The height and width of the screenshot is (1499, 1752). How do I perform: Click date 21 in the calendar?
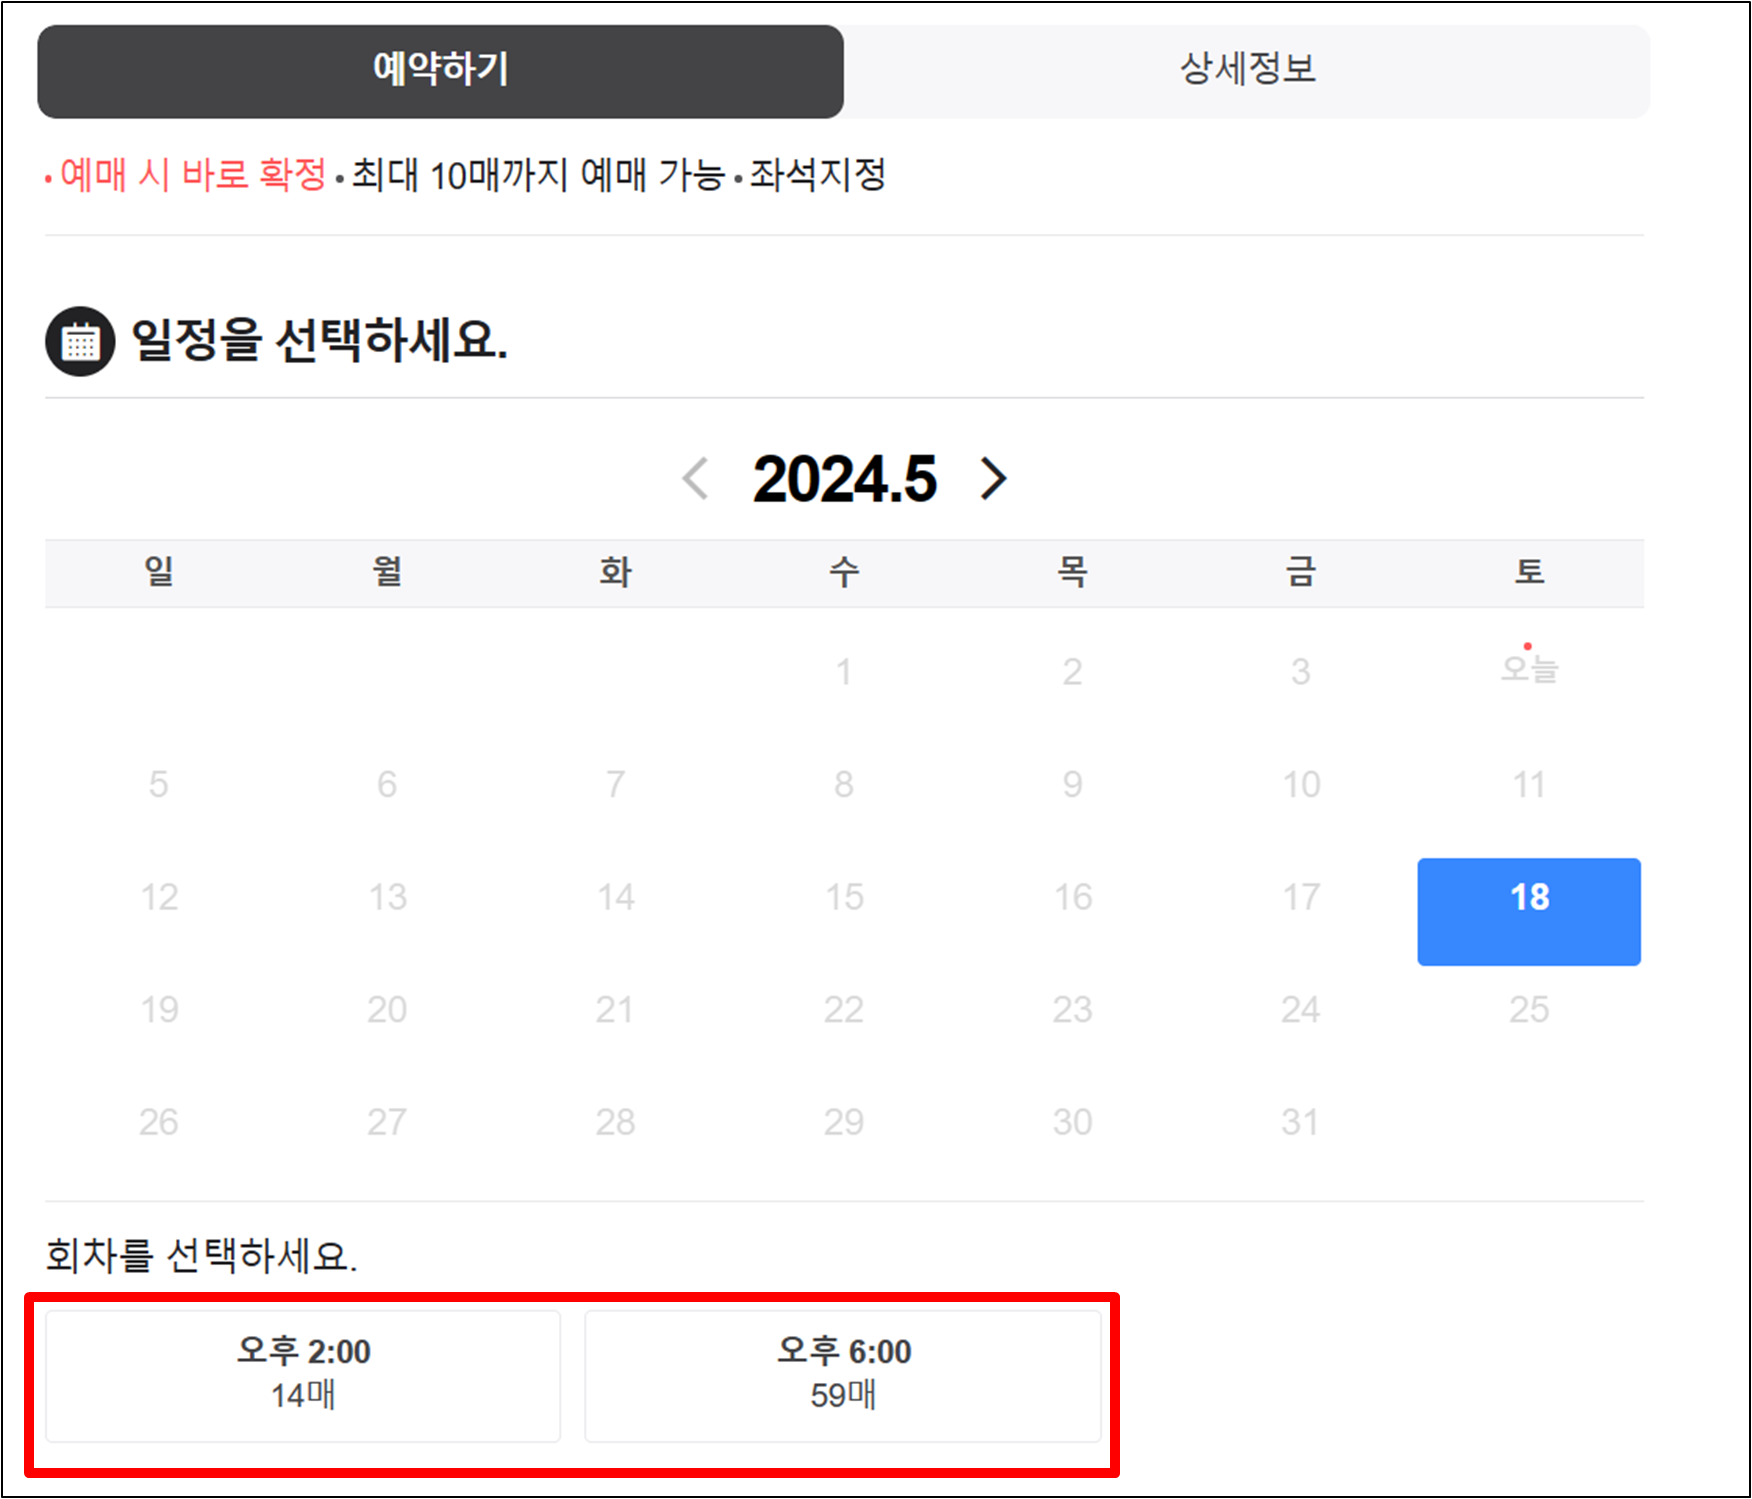615,1010
